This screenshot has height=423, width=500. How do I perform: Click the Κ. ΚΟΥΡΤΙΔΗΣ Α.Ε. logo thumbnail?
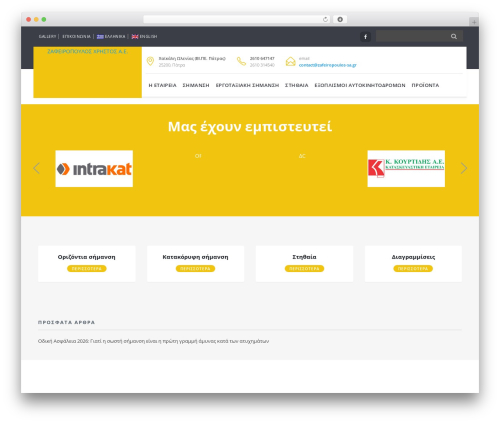tap(406, 169)
